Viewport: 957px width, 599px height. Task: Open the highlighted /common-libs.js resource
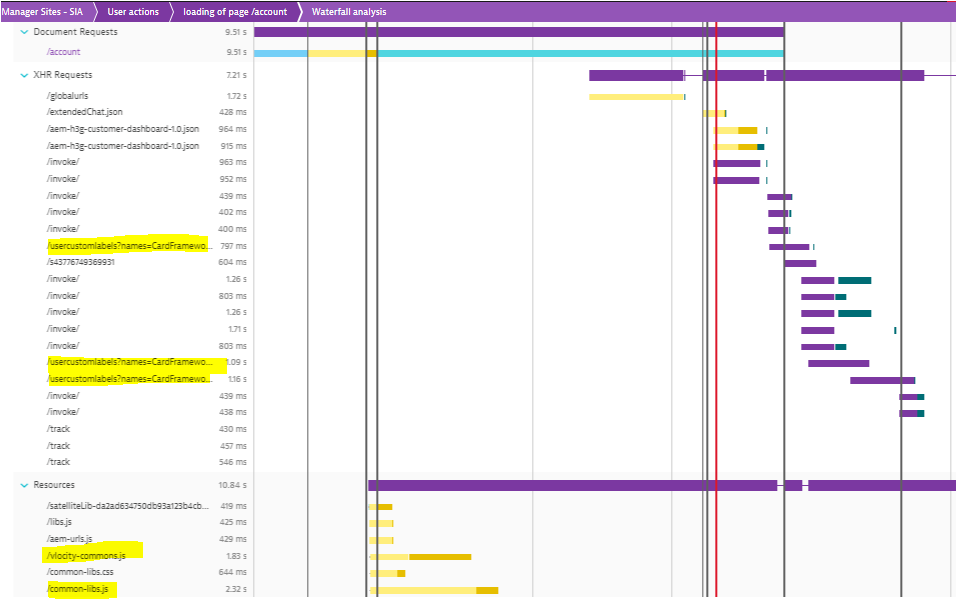[x=79, y=590]
